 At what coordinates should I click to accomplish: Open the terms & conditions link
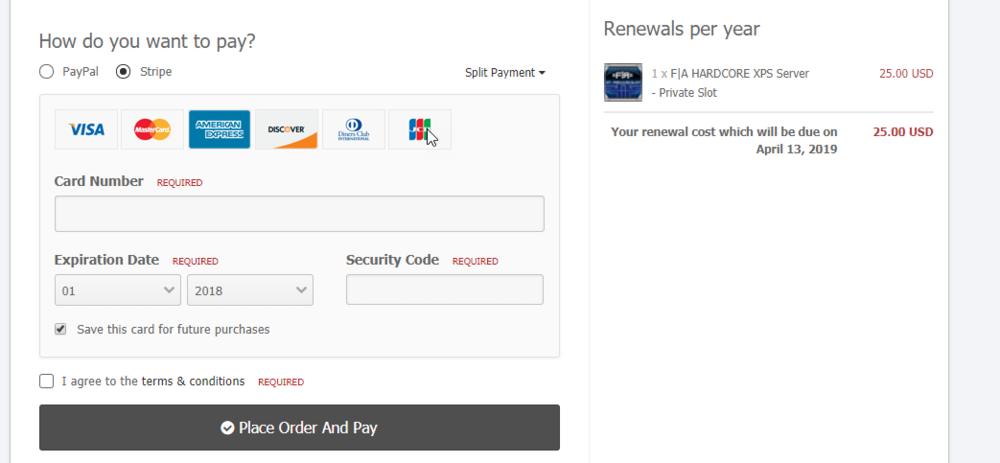click(x=193, y=381)
